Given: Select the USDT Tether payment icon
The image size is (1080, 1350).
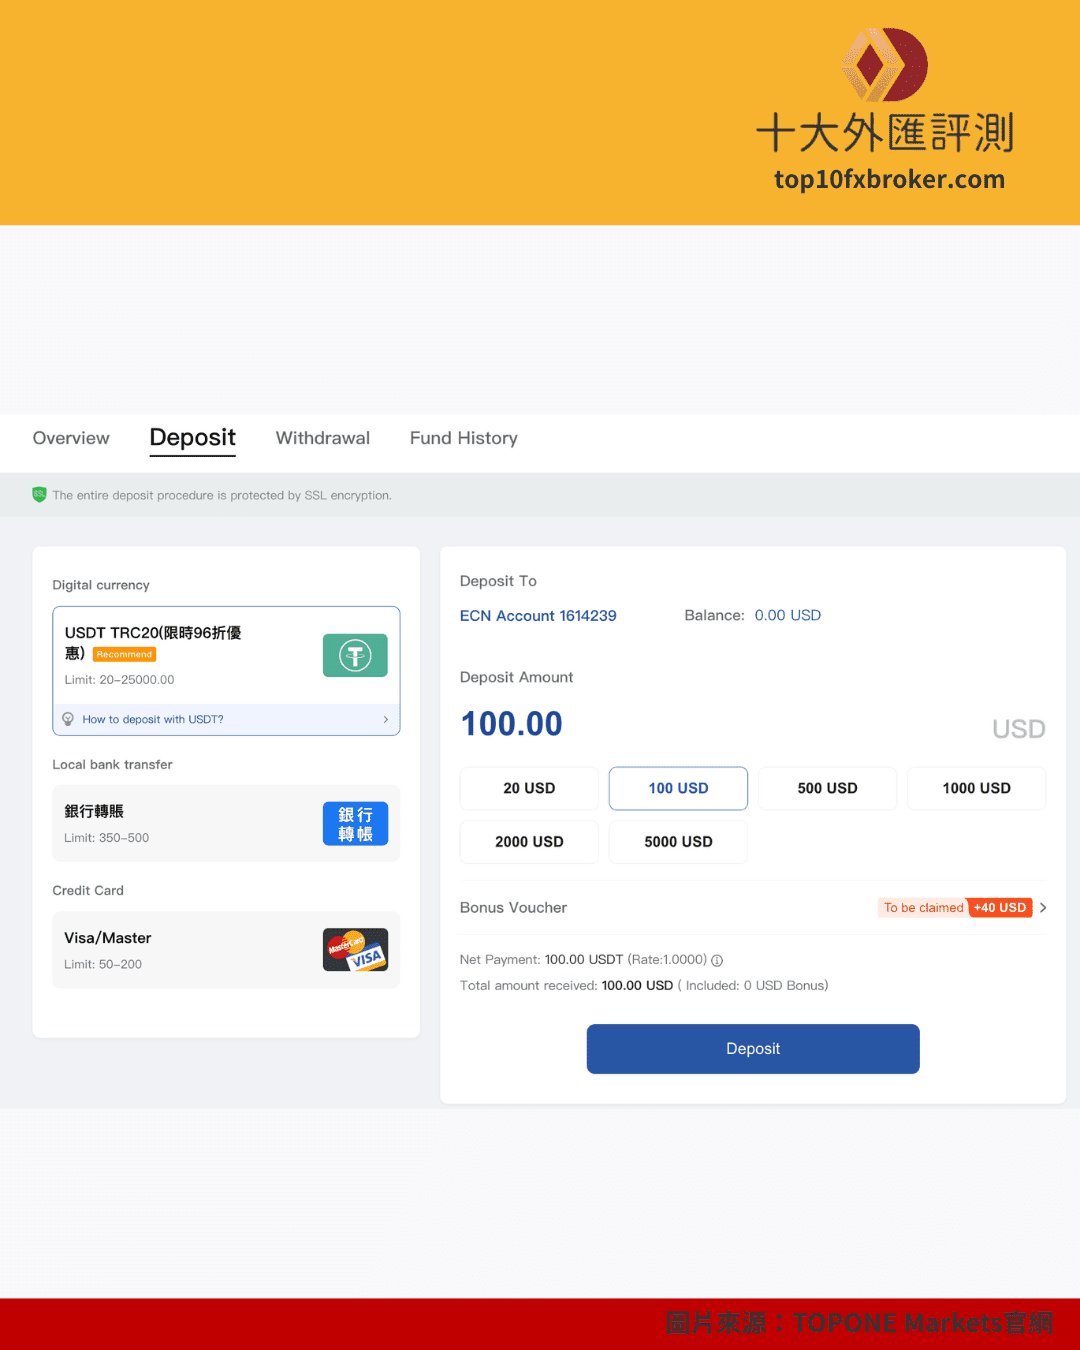Looking at the screenshot, I should click(x=355, y=655).
